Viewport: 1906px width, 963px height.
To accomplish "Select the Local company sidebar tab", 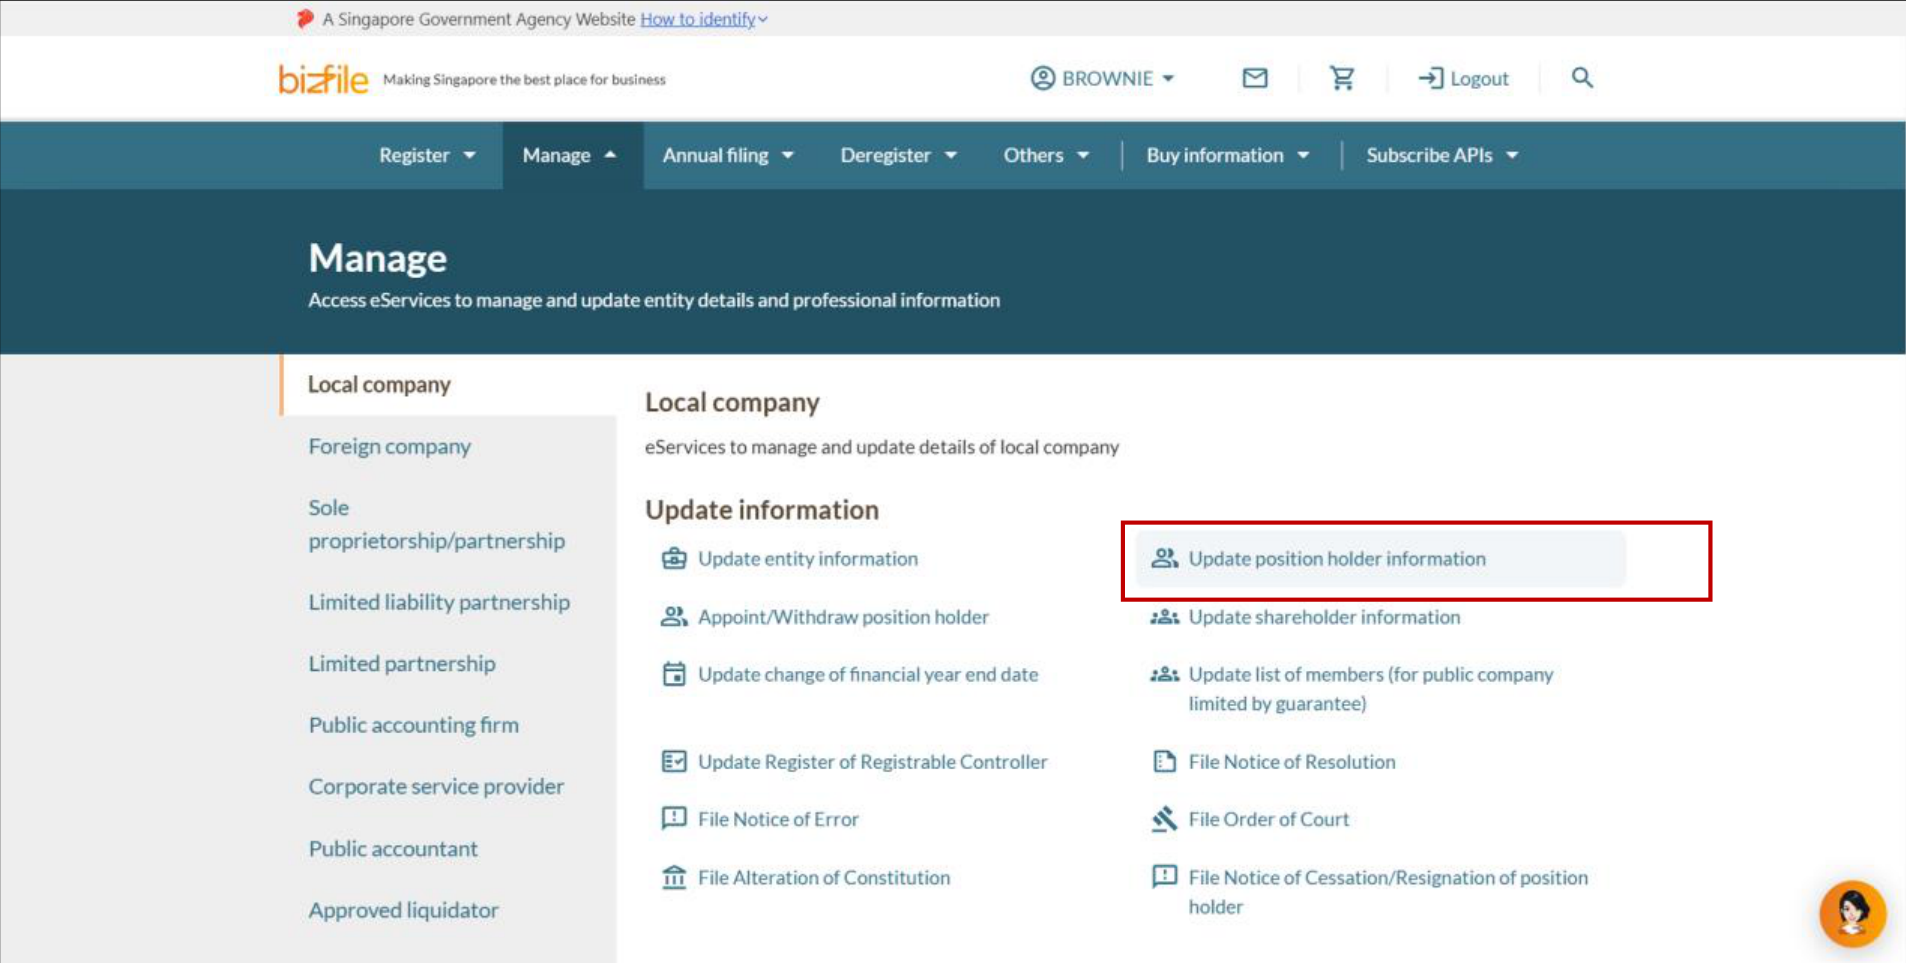I will [x=449, y=384].
